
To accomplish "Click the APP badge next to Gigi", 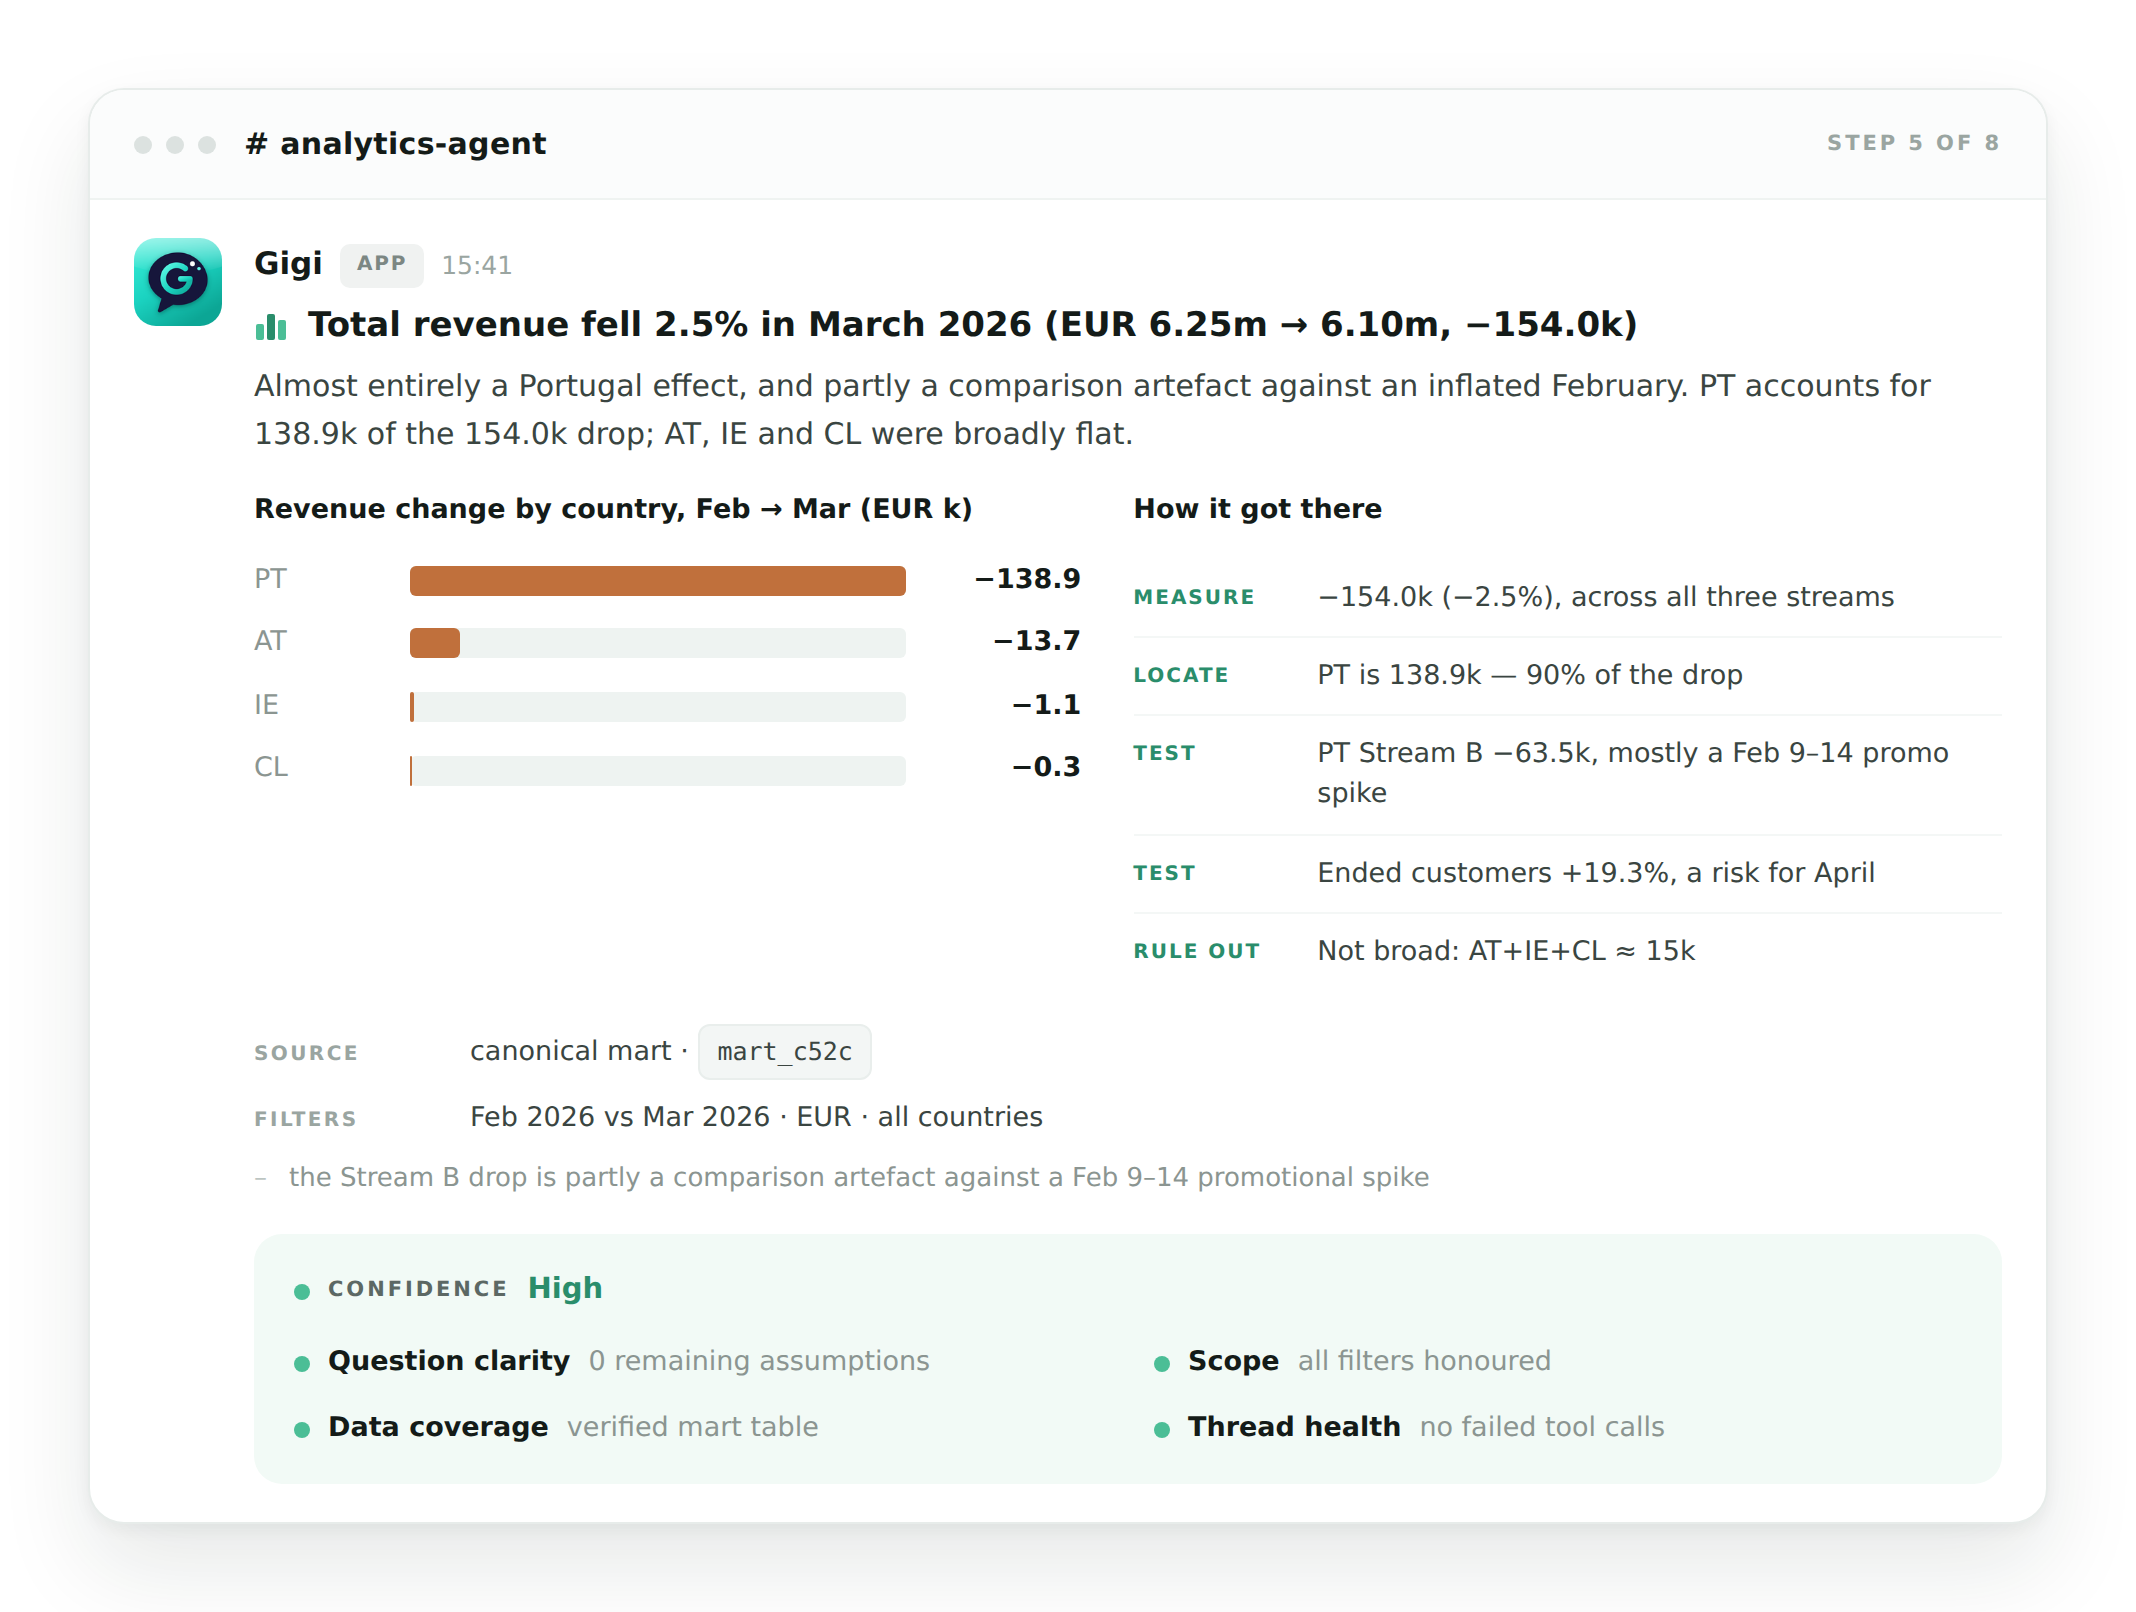I will 381,264.
